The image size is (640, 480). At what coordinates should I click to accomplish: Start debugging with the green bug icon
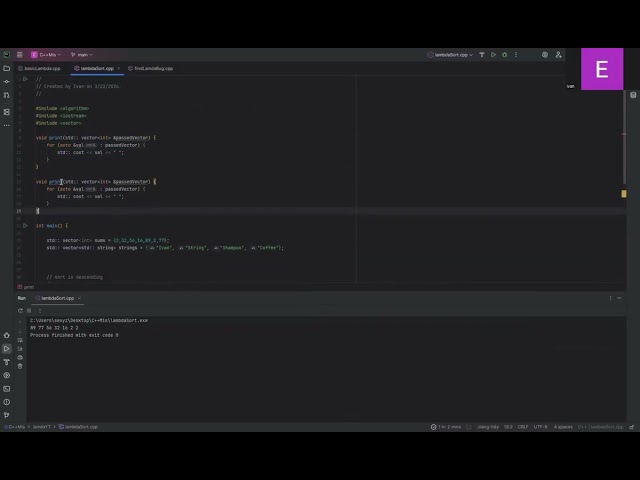504,55
